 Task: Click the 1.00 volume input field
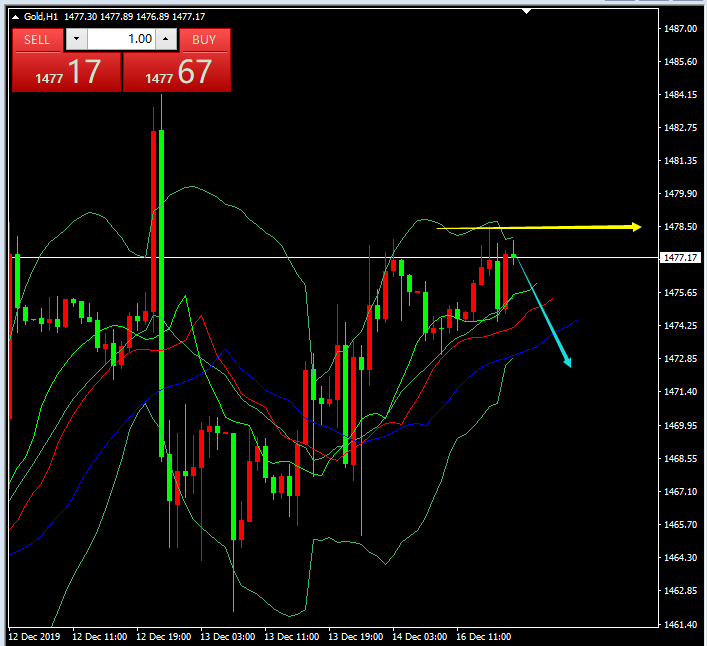[120, 39]
